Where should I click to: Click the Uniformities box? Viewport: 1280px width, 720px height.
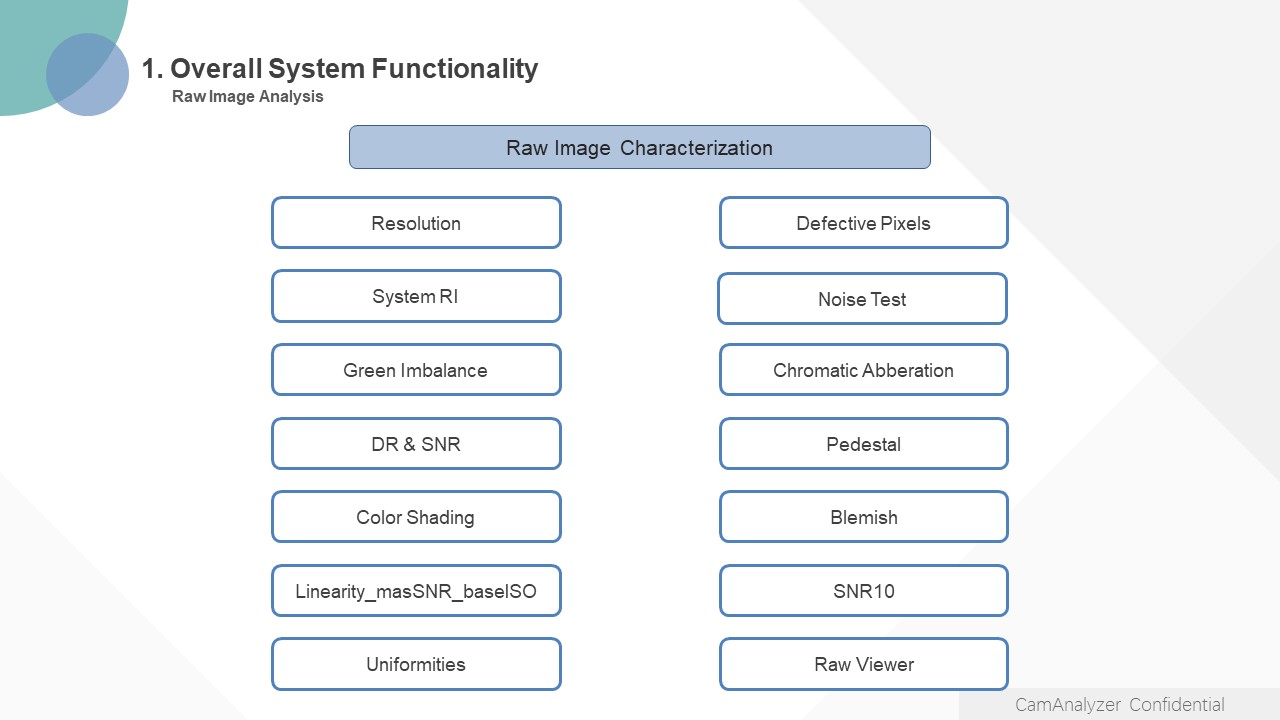416,664
